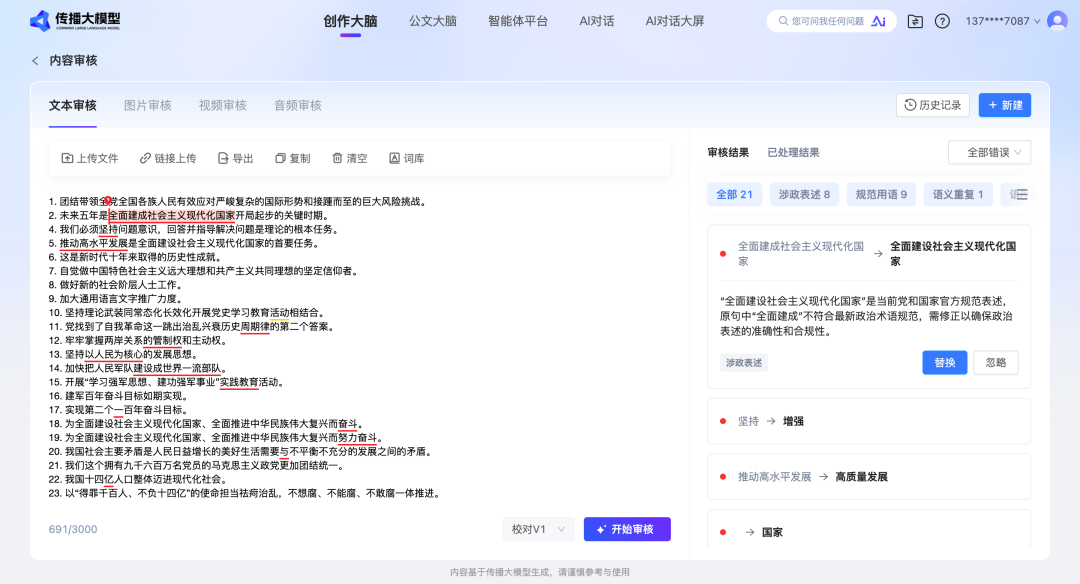Open the 公文大脑 menu item

coord(432,20)
